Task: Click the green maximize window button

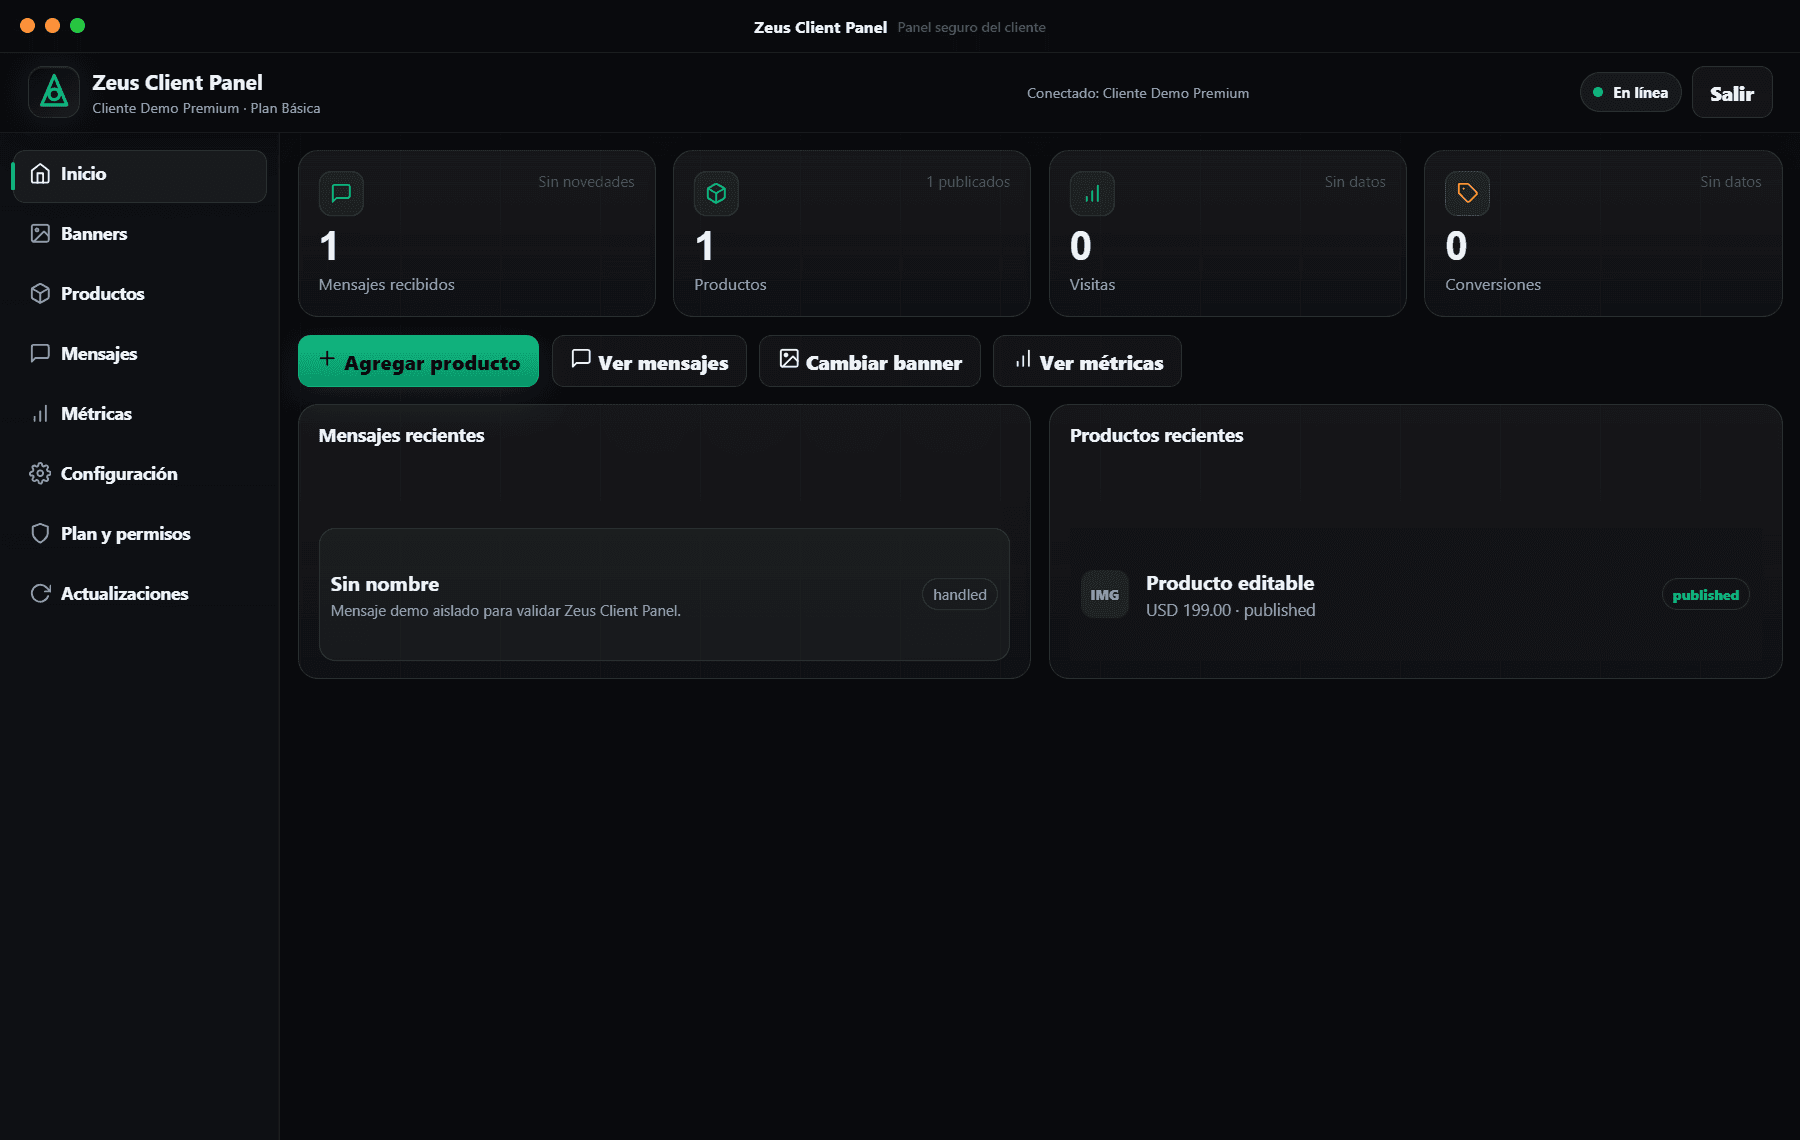Action: [78, 26]
